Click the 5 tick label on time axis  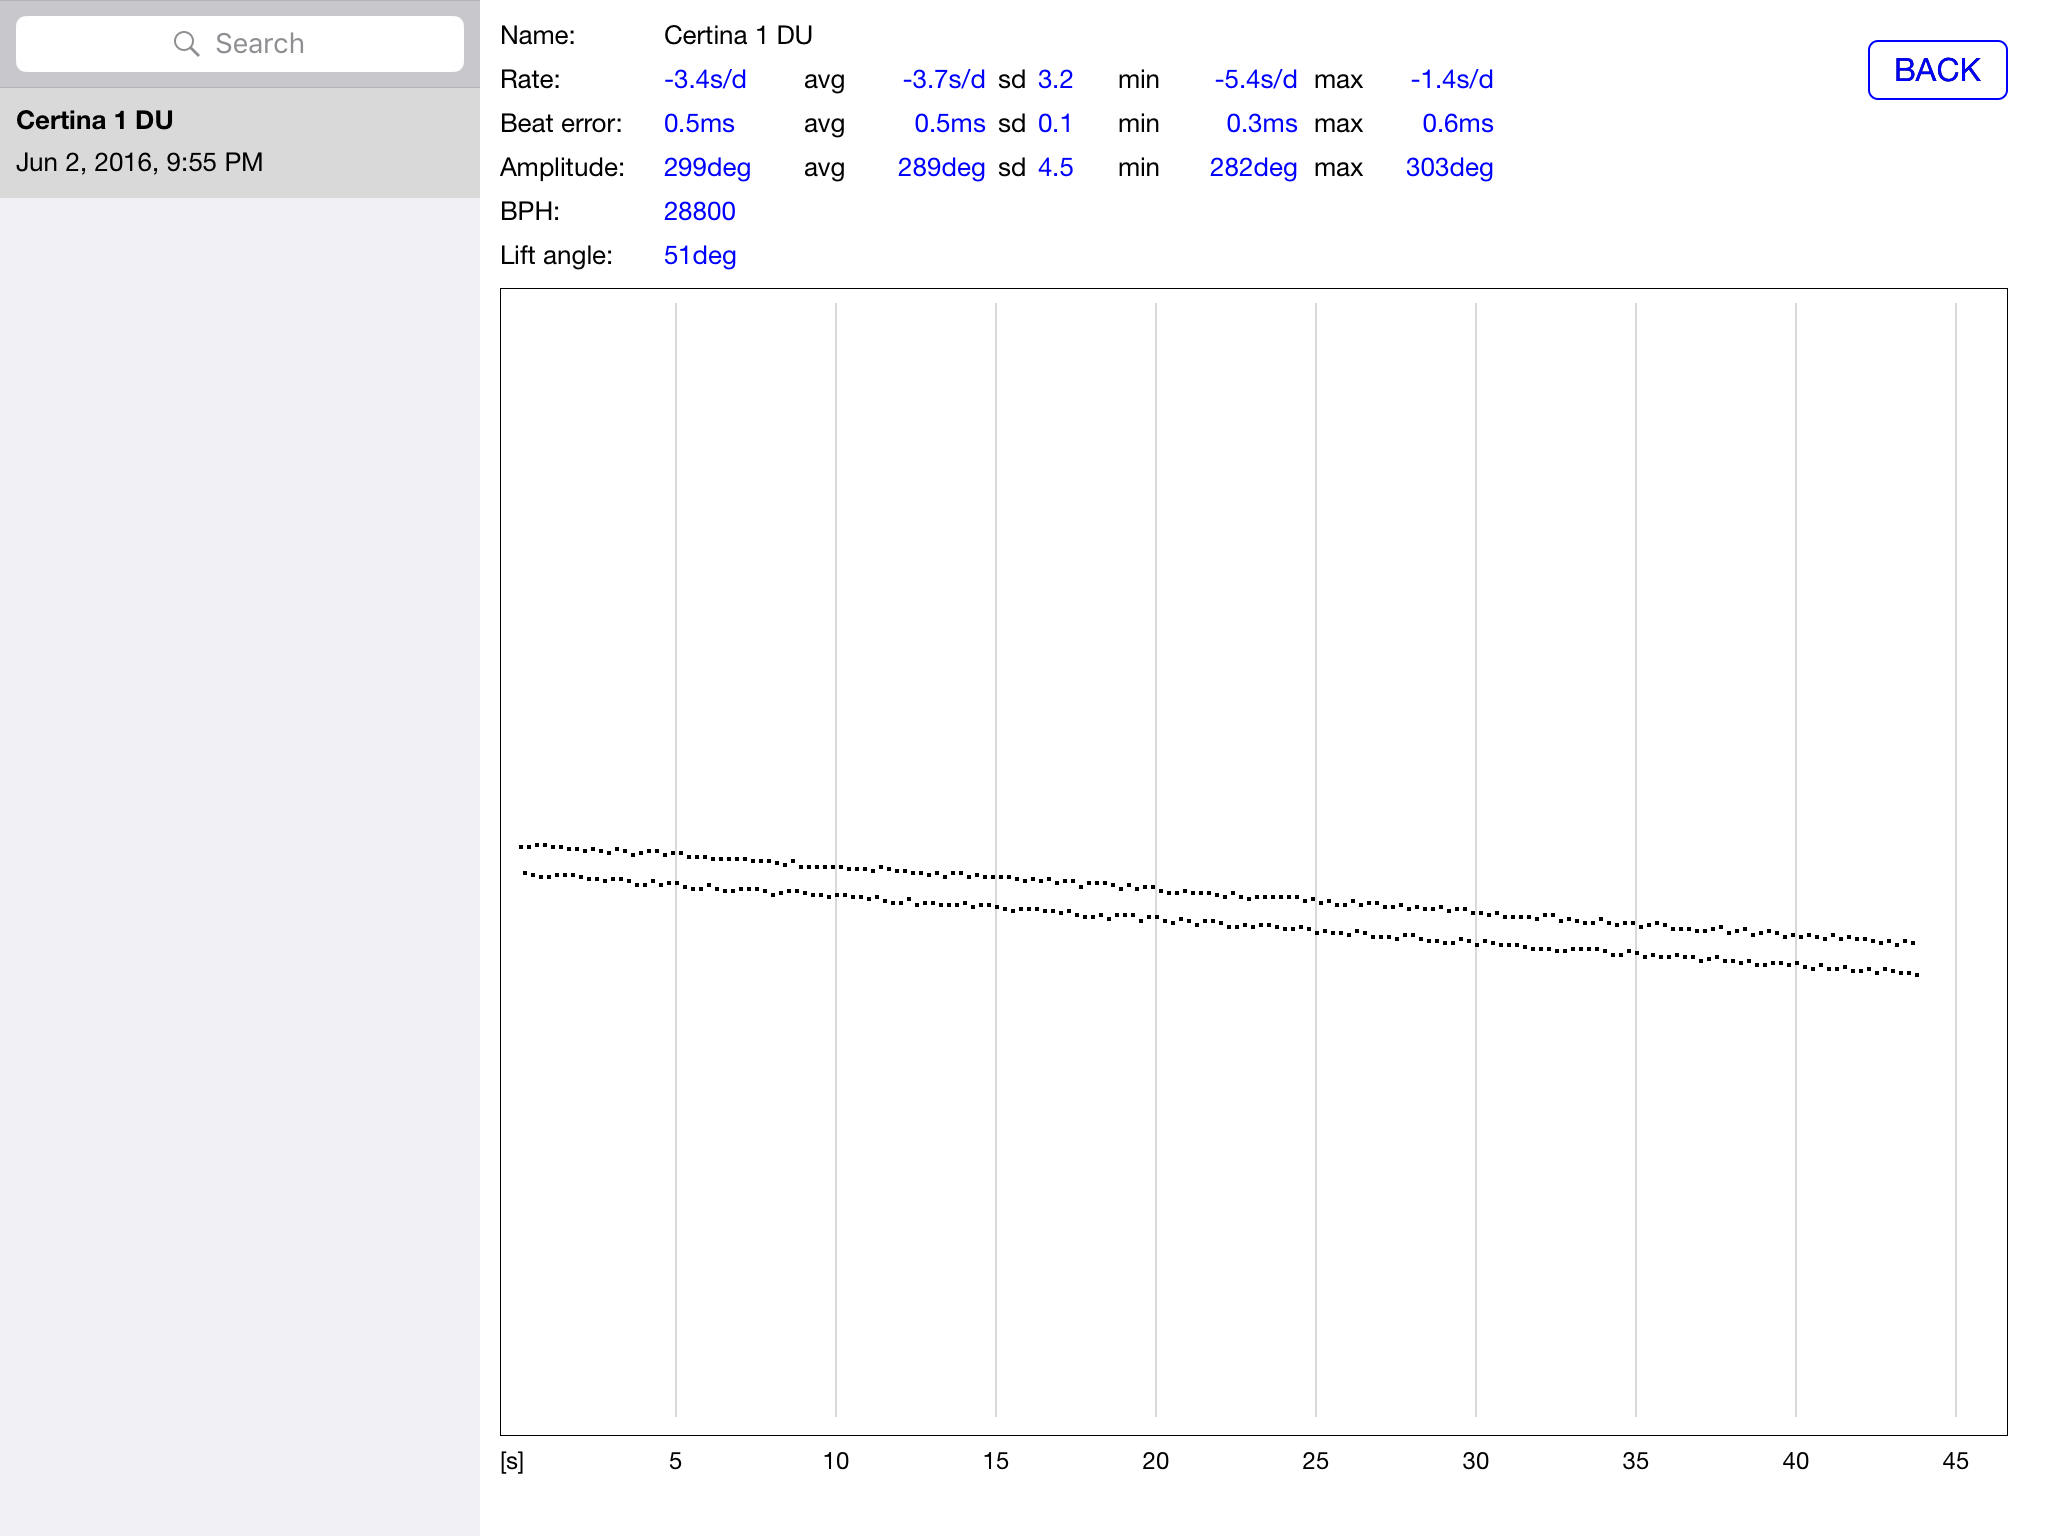tap(676, 1461)
